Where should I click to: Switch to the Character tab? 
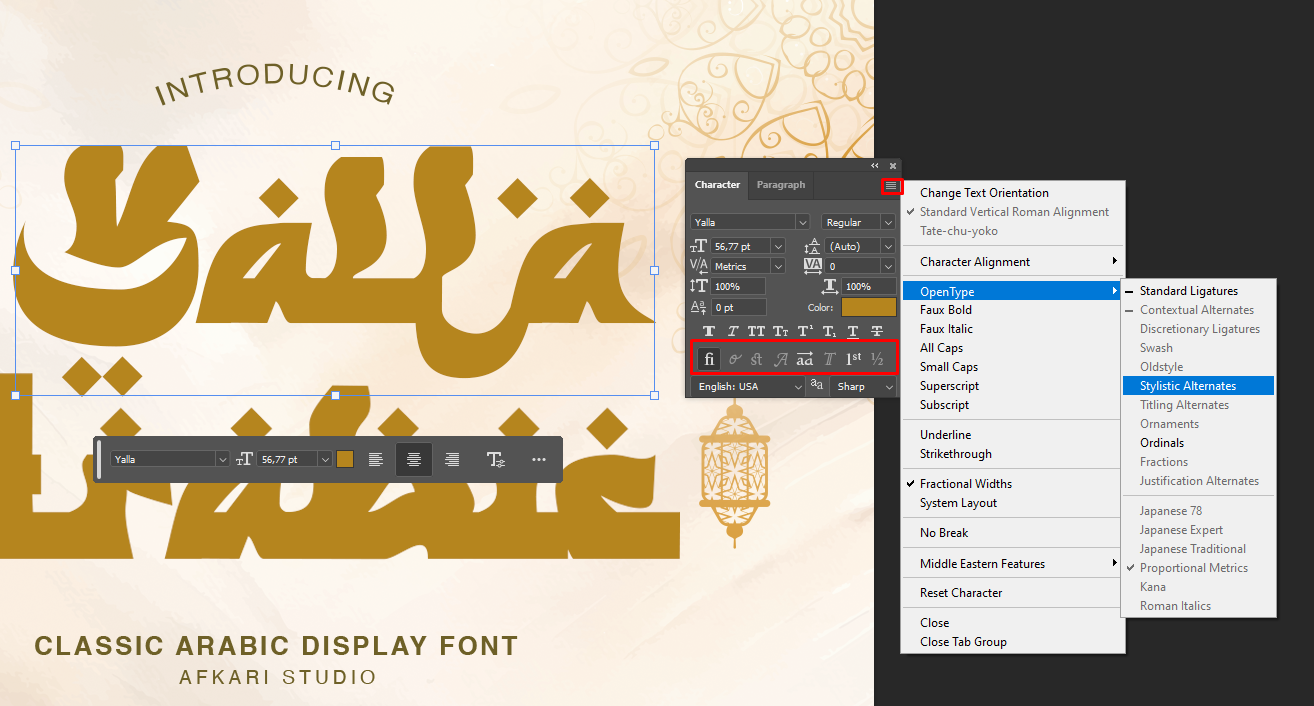pyautogui.click(x=717, y=185)
